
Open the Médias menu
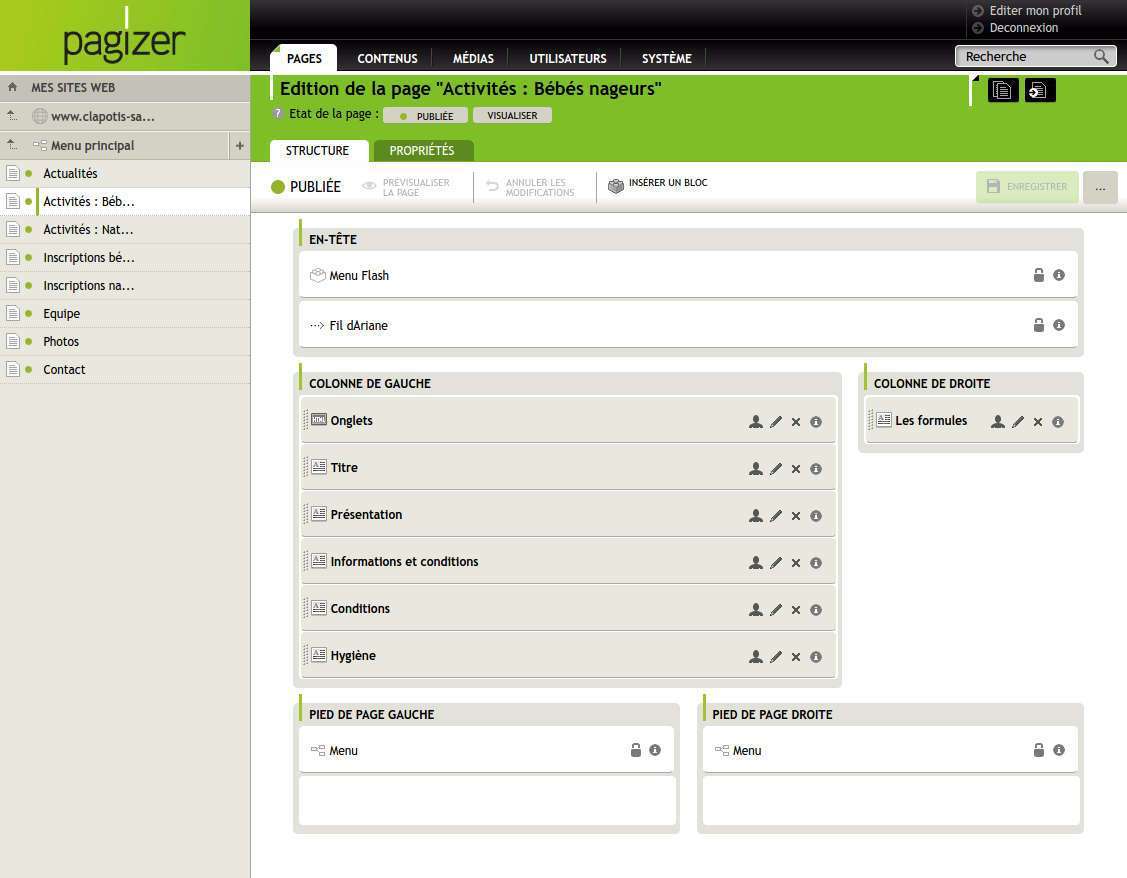(473, 58)
